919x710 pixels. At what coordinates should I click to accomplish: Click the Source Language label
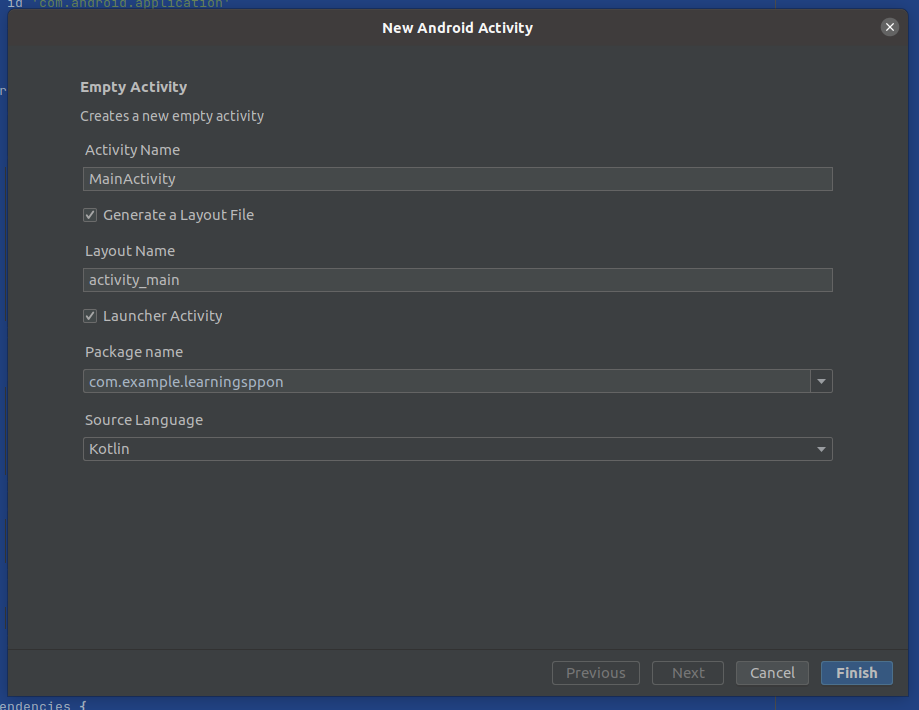pyautogui.click(x=144, y=420)
